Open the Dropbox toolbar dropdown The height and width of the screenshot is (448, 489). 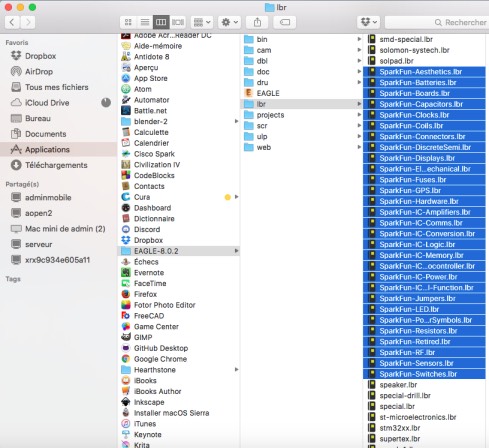click(369, 22)
